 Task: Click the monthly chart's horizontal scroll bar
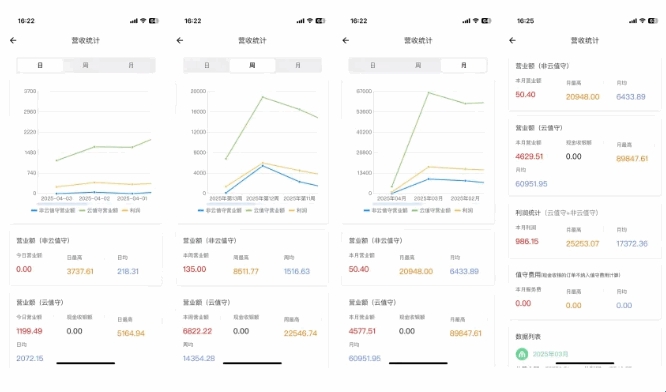(397, 205)
